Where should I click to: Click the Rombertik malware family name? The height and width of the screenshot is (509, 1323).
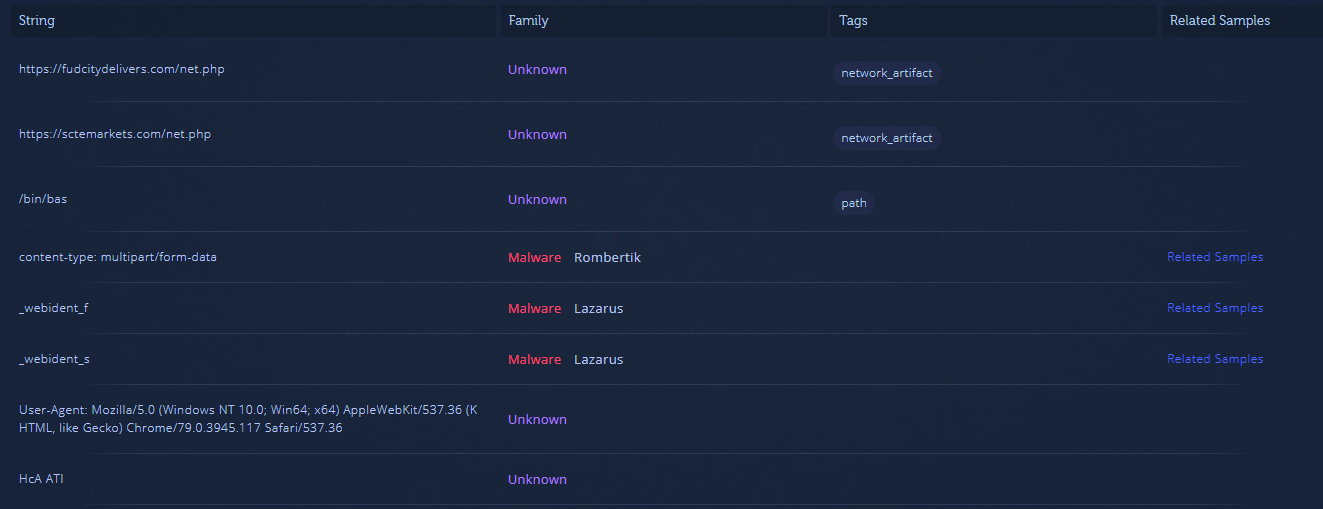pos(607,258)
